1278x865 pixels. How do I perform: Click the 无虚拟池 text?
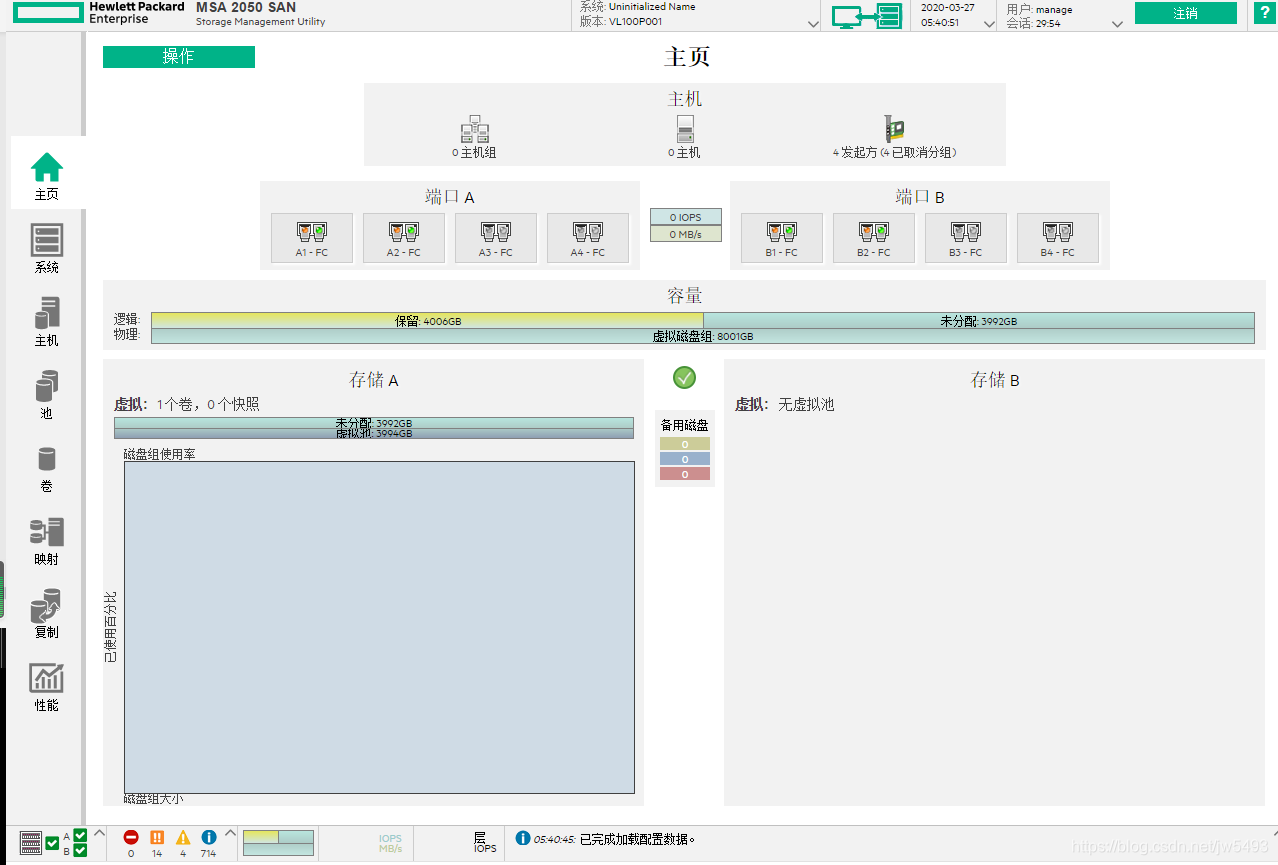(806, 404)
